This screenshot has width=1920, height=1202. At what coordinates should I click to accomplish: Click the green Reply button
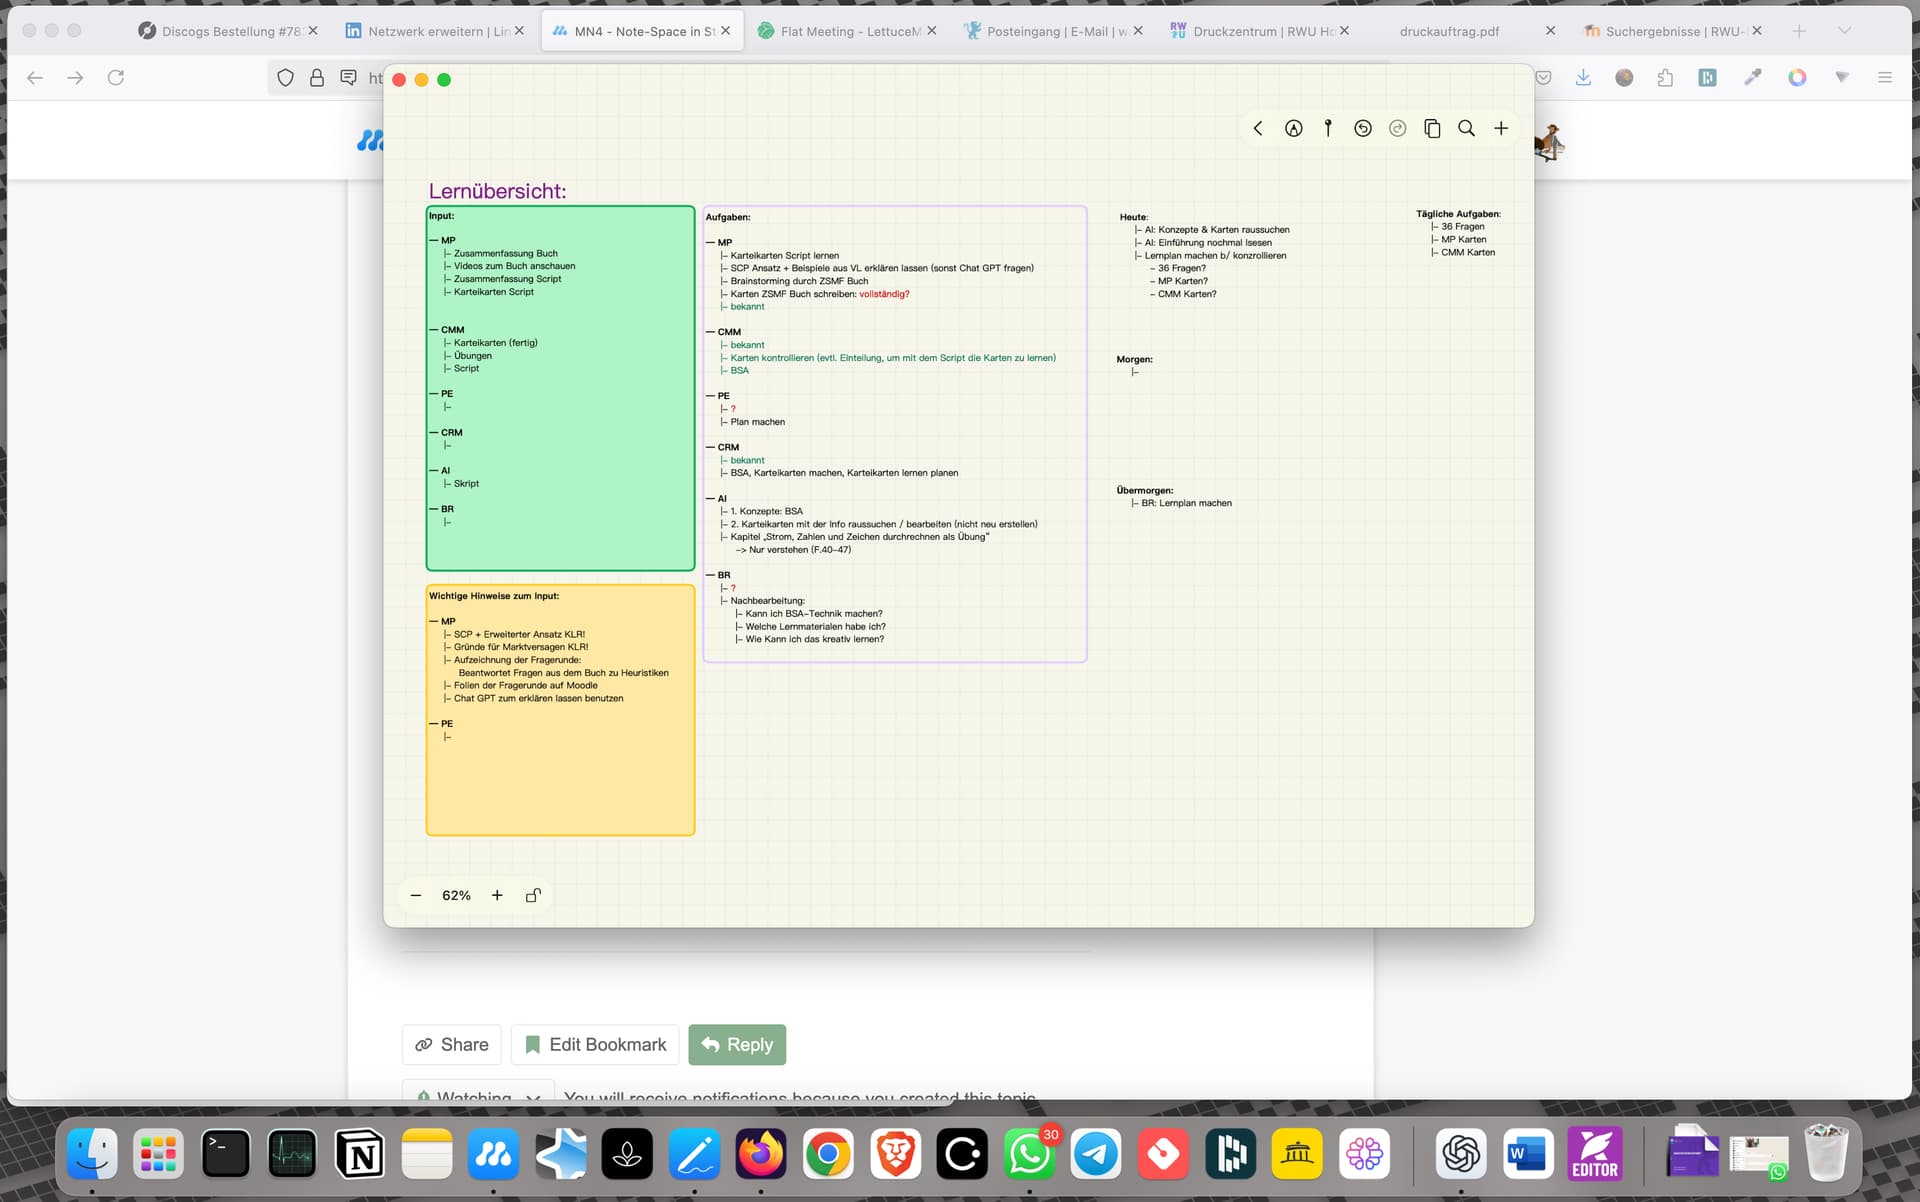[737, 1044]
